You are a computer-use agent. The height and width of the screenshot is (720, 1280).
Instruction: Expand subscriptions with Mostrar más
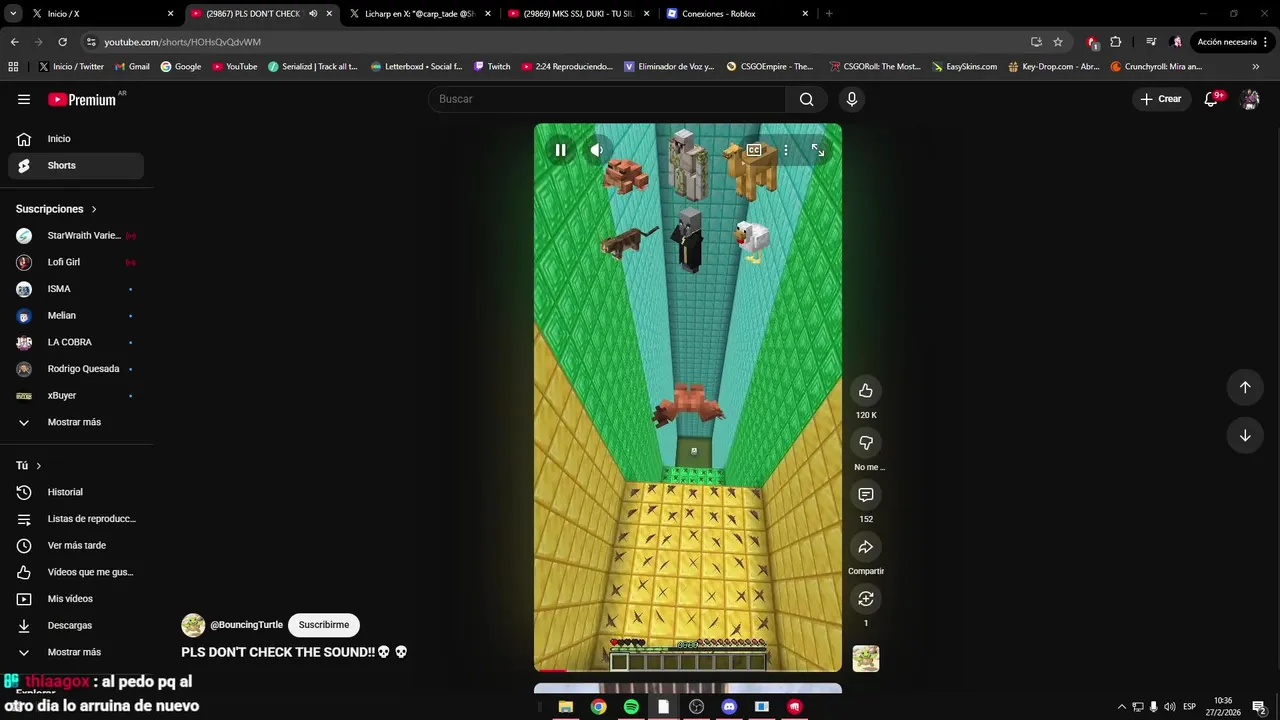pos(76,422)
